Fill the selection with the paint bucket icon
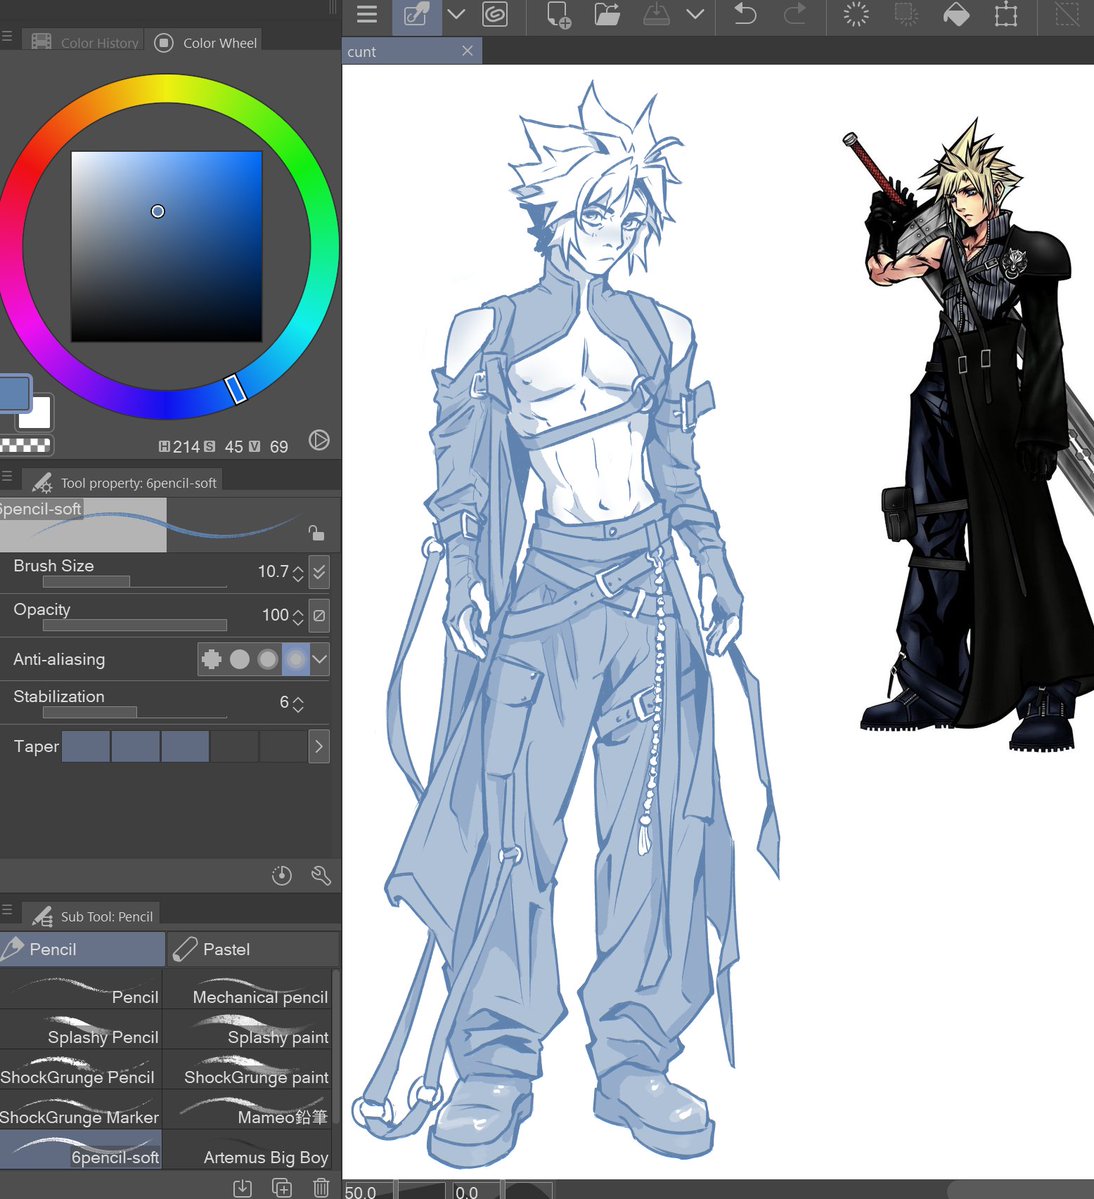Screen dimensions: 1094x1199 pos(956,15)
